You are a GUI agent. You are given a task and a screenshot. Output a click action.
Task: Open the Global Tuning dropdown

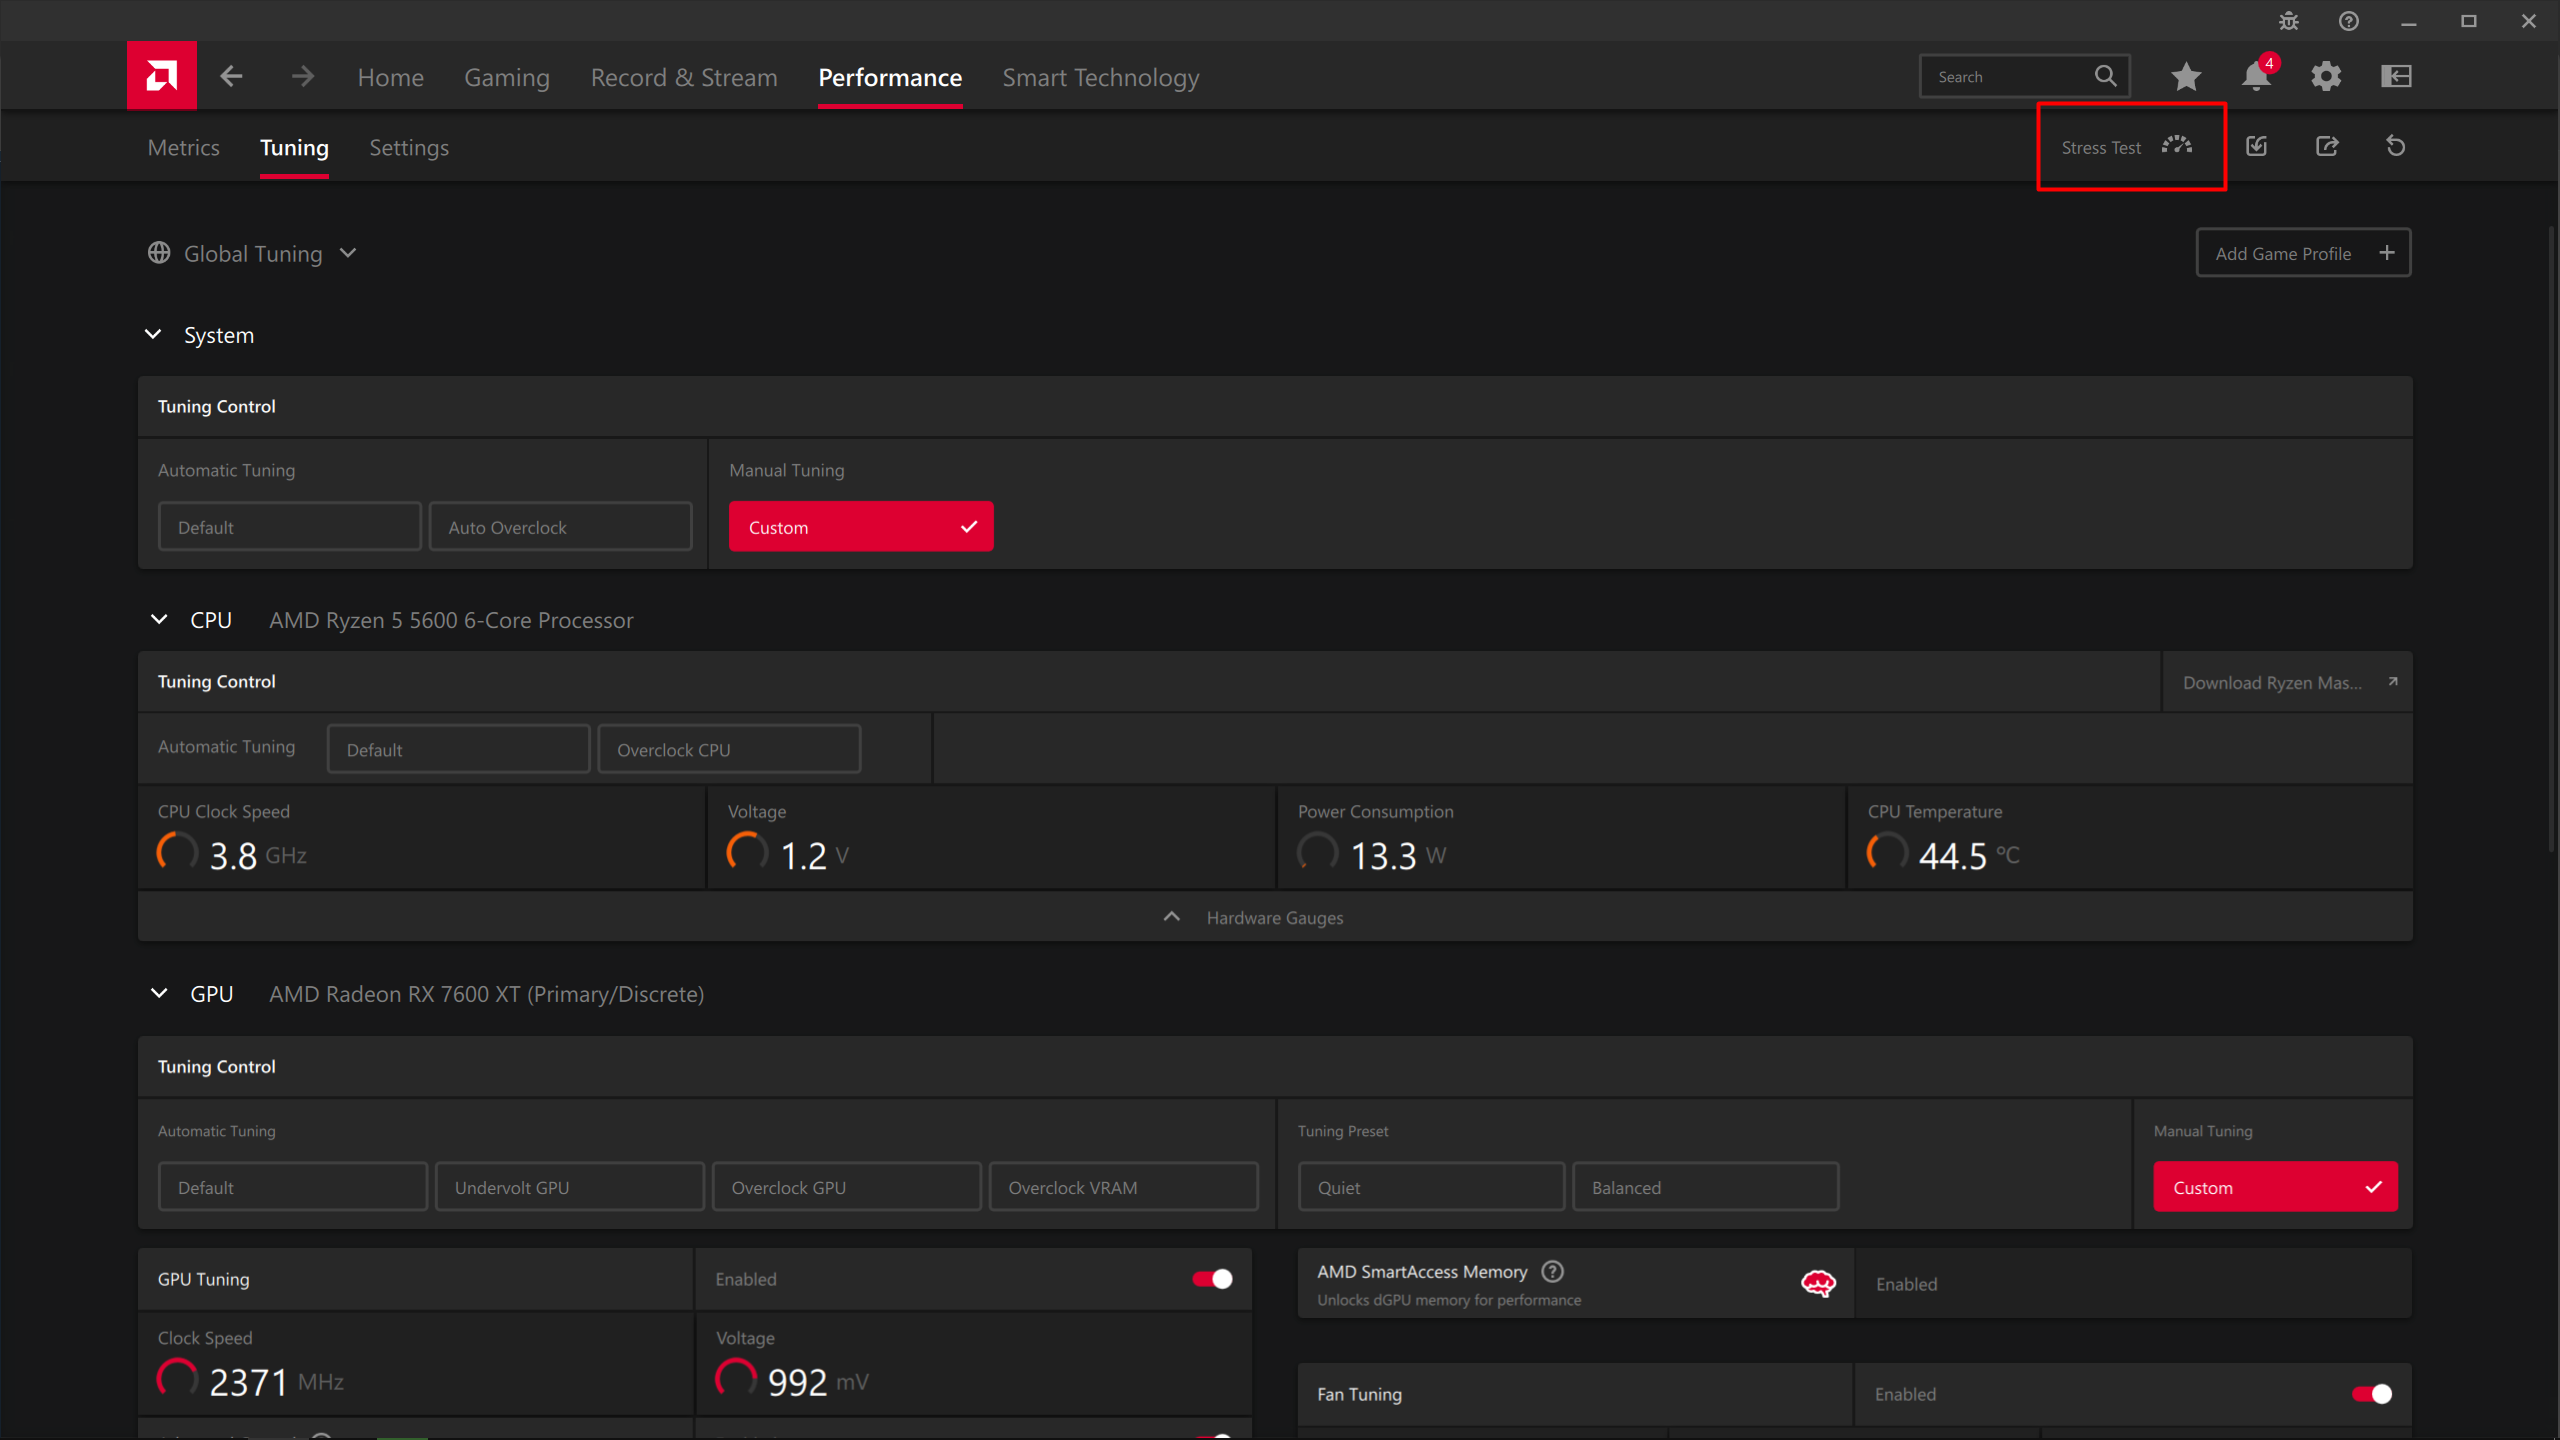[x=253, y=254]
